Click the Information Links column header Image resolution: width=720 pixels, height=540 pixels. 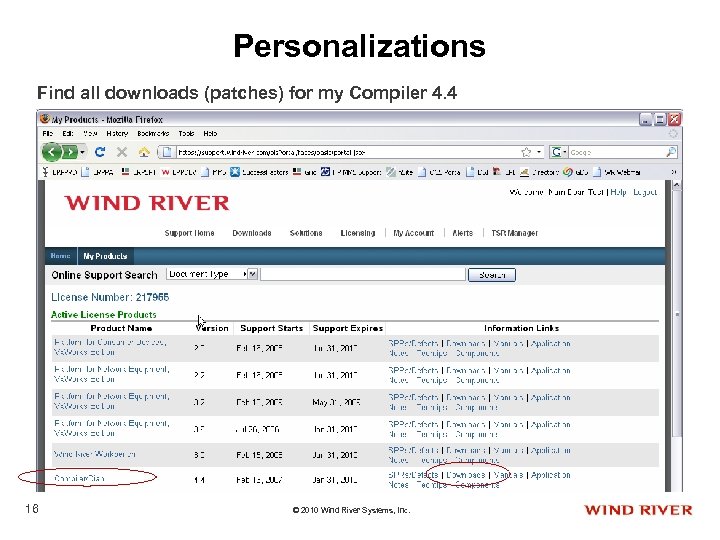[x=521, y=328]
